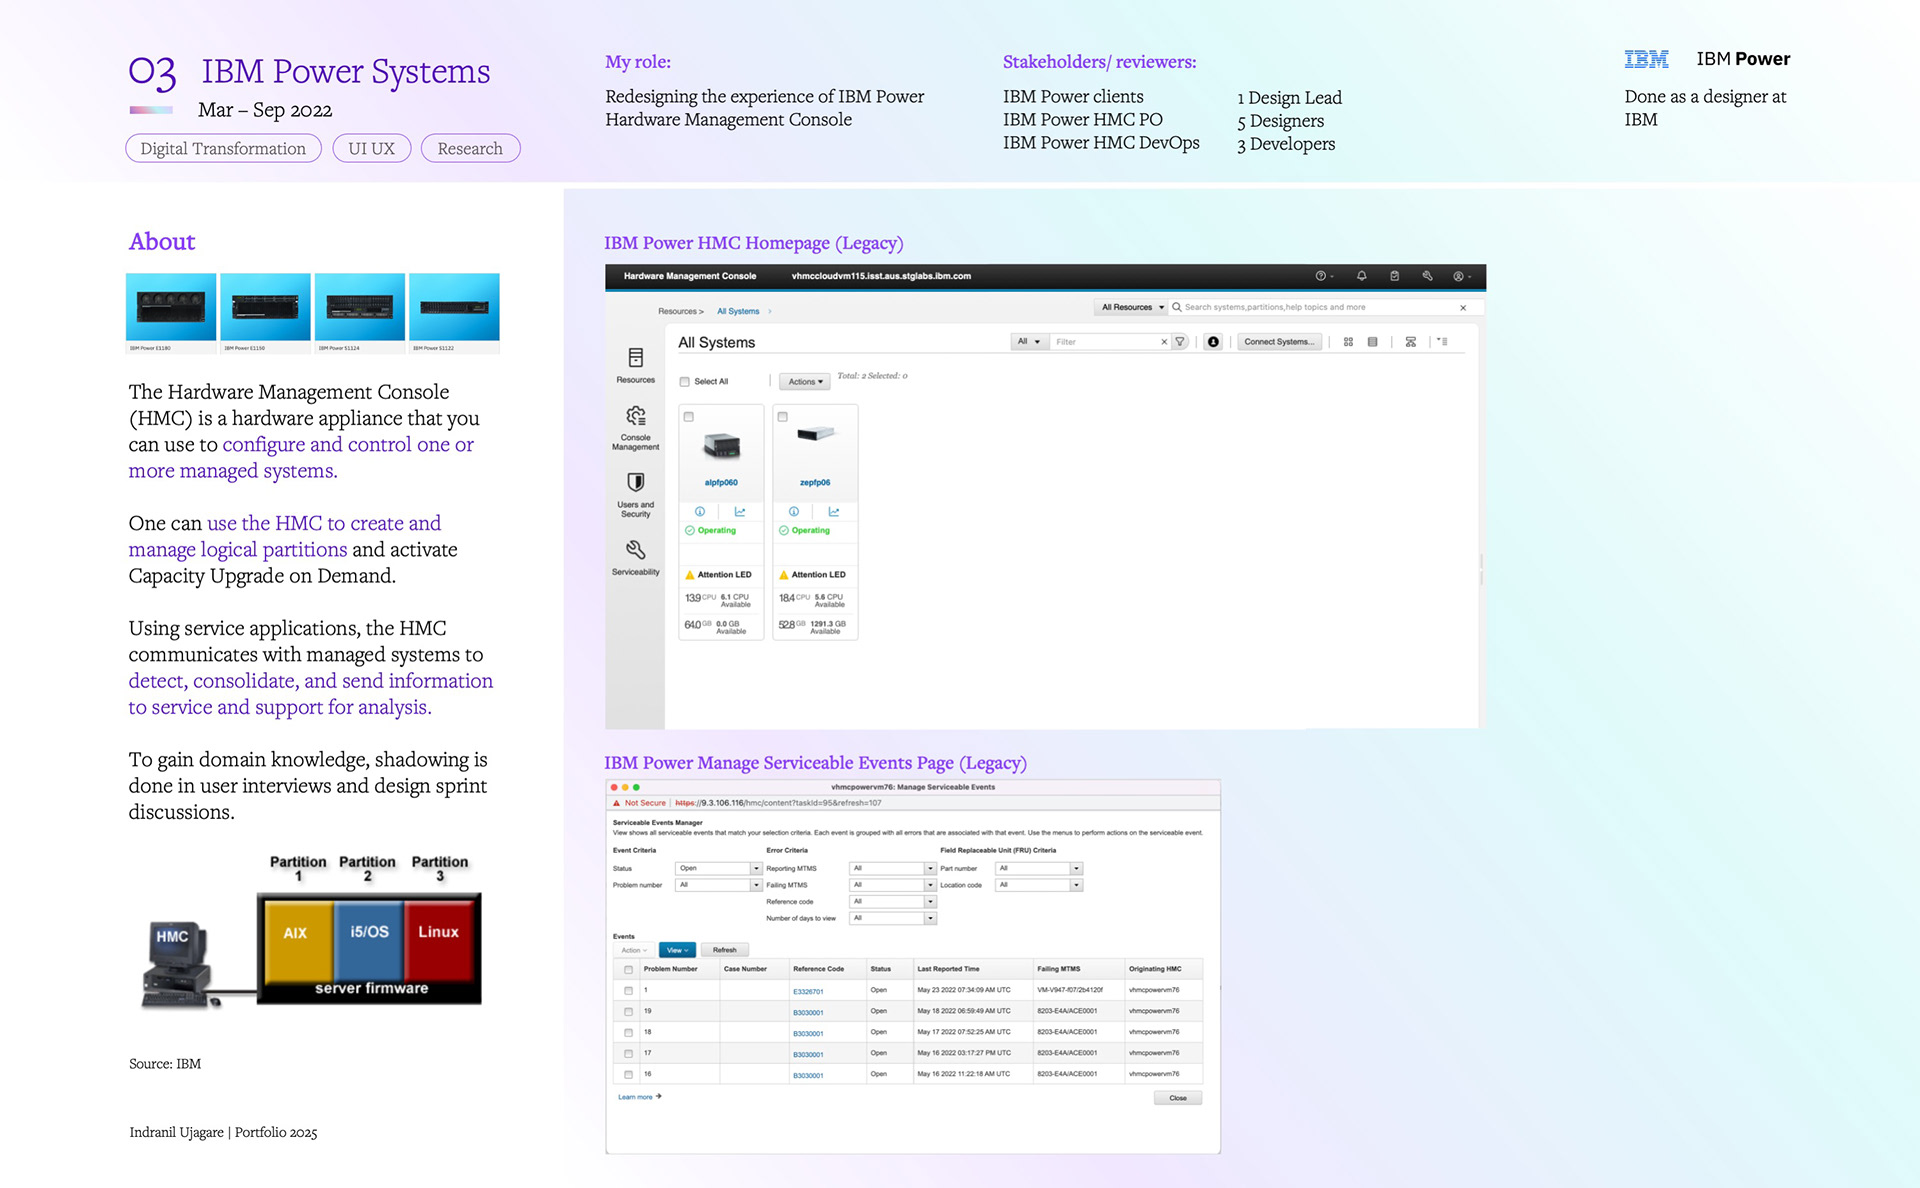The height and width of the screenshot is (1188, 1920).
Task: Click the UI UX tag
Action: [372, 148]
